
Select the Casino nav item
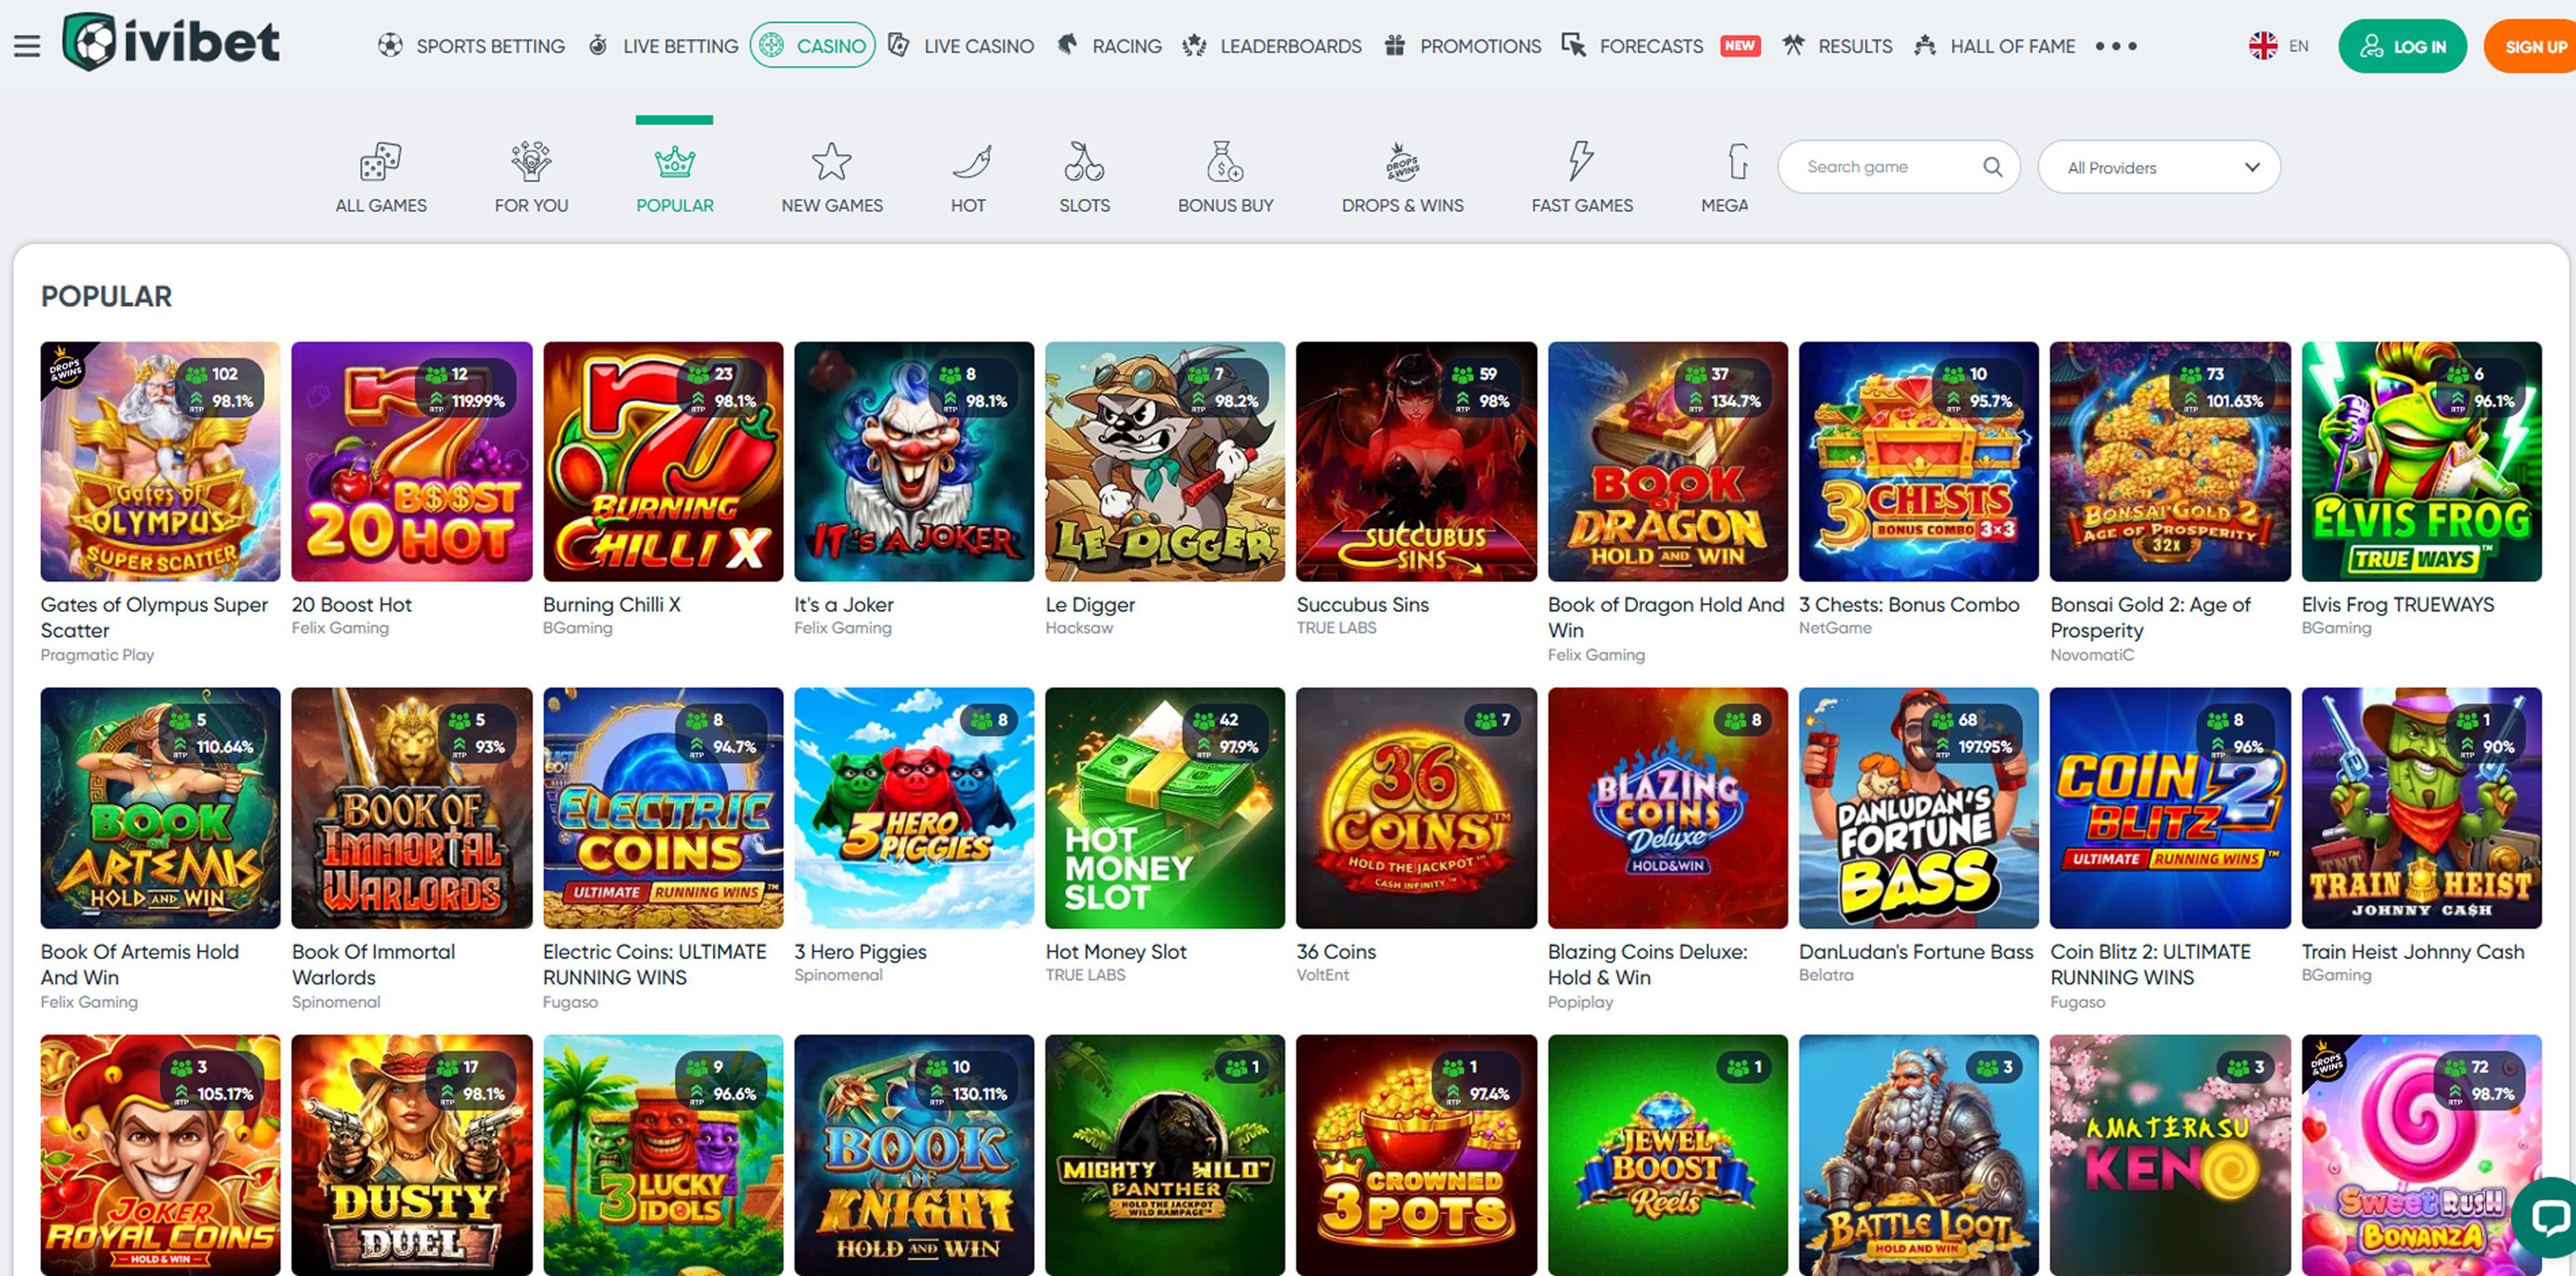coord(812,46)
